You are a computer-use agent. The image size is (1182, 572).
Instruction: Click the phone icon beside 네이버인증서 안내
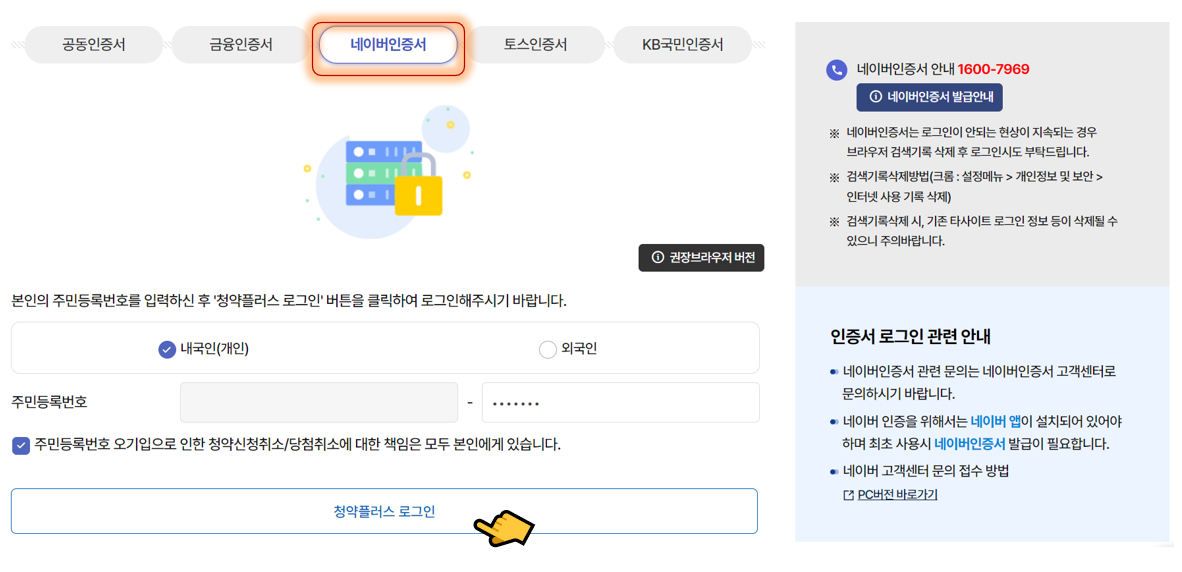(837, 70)
